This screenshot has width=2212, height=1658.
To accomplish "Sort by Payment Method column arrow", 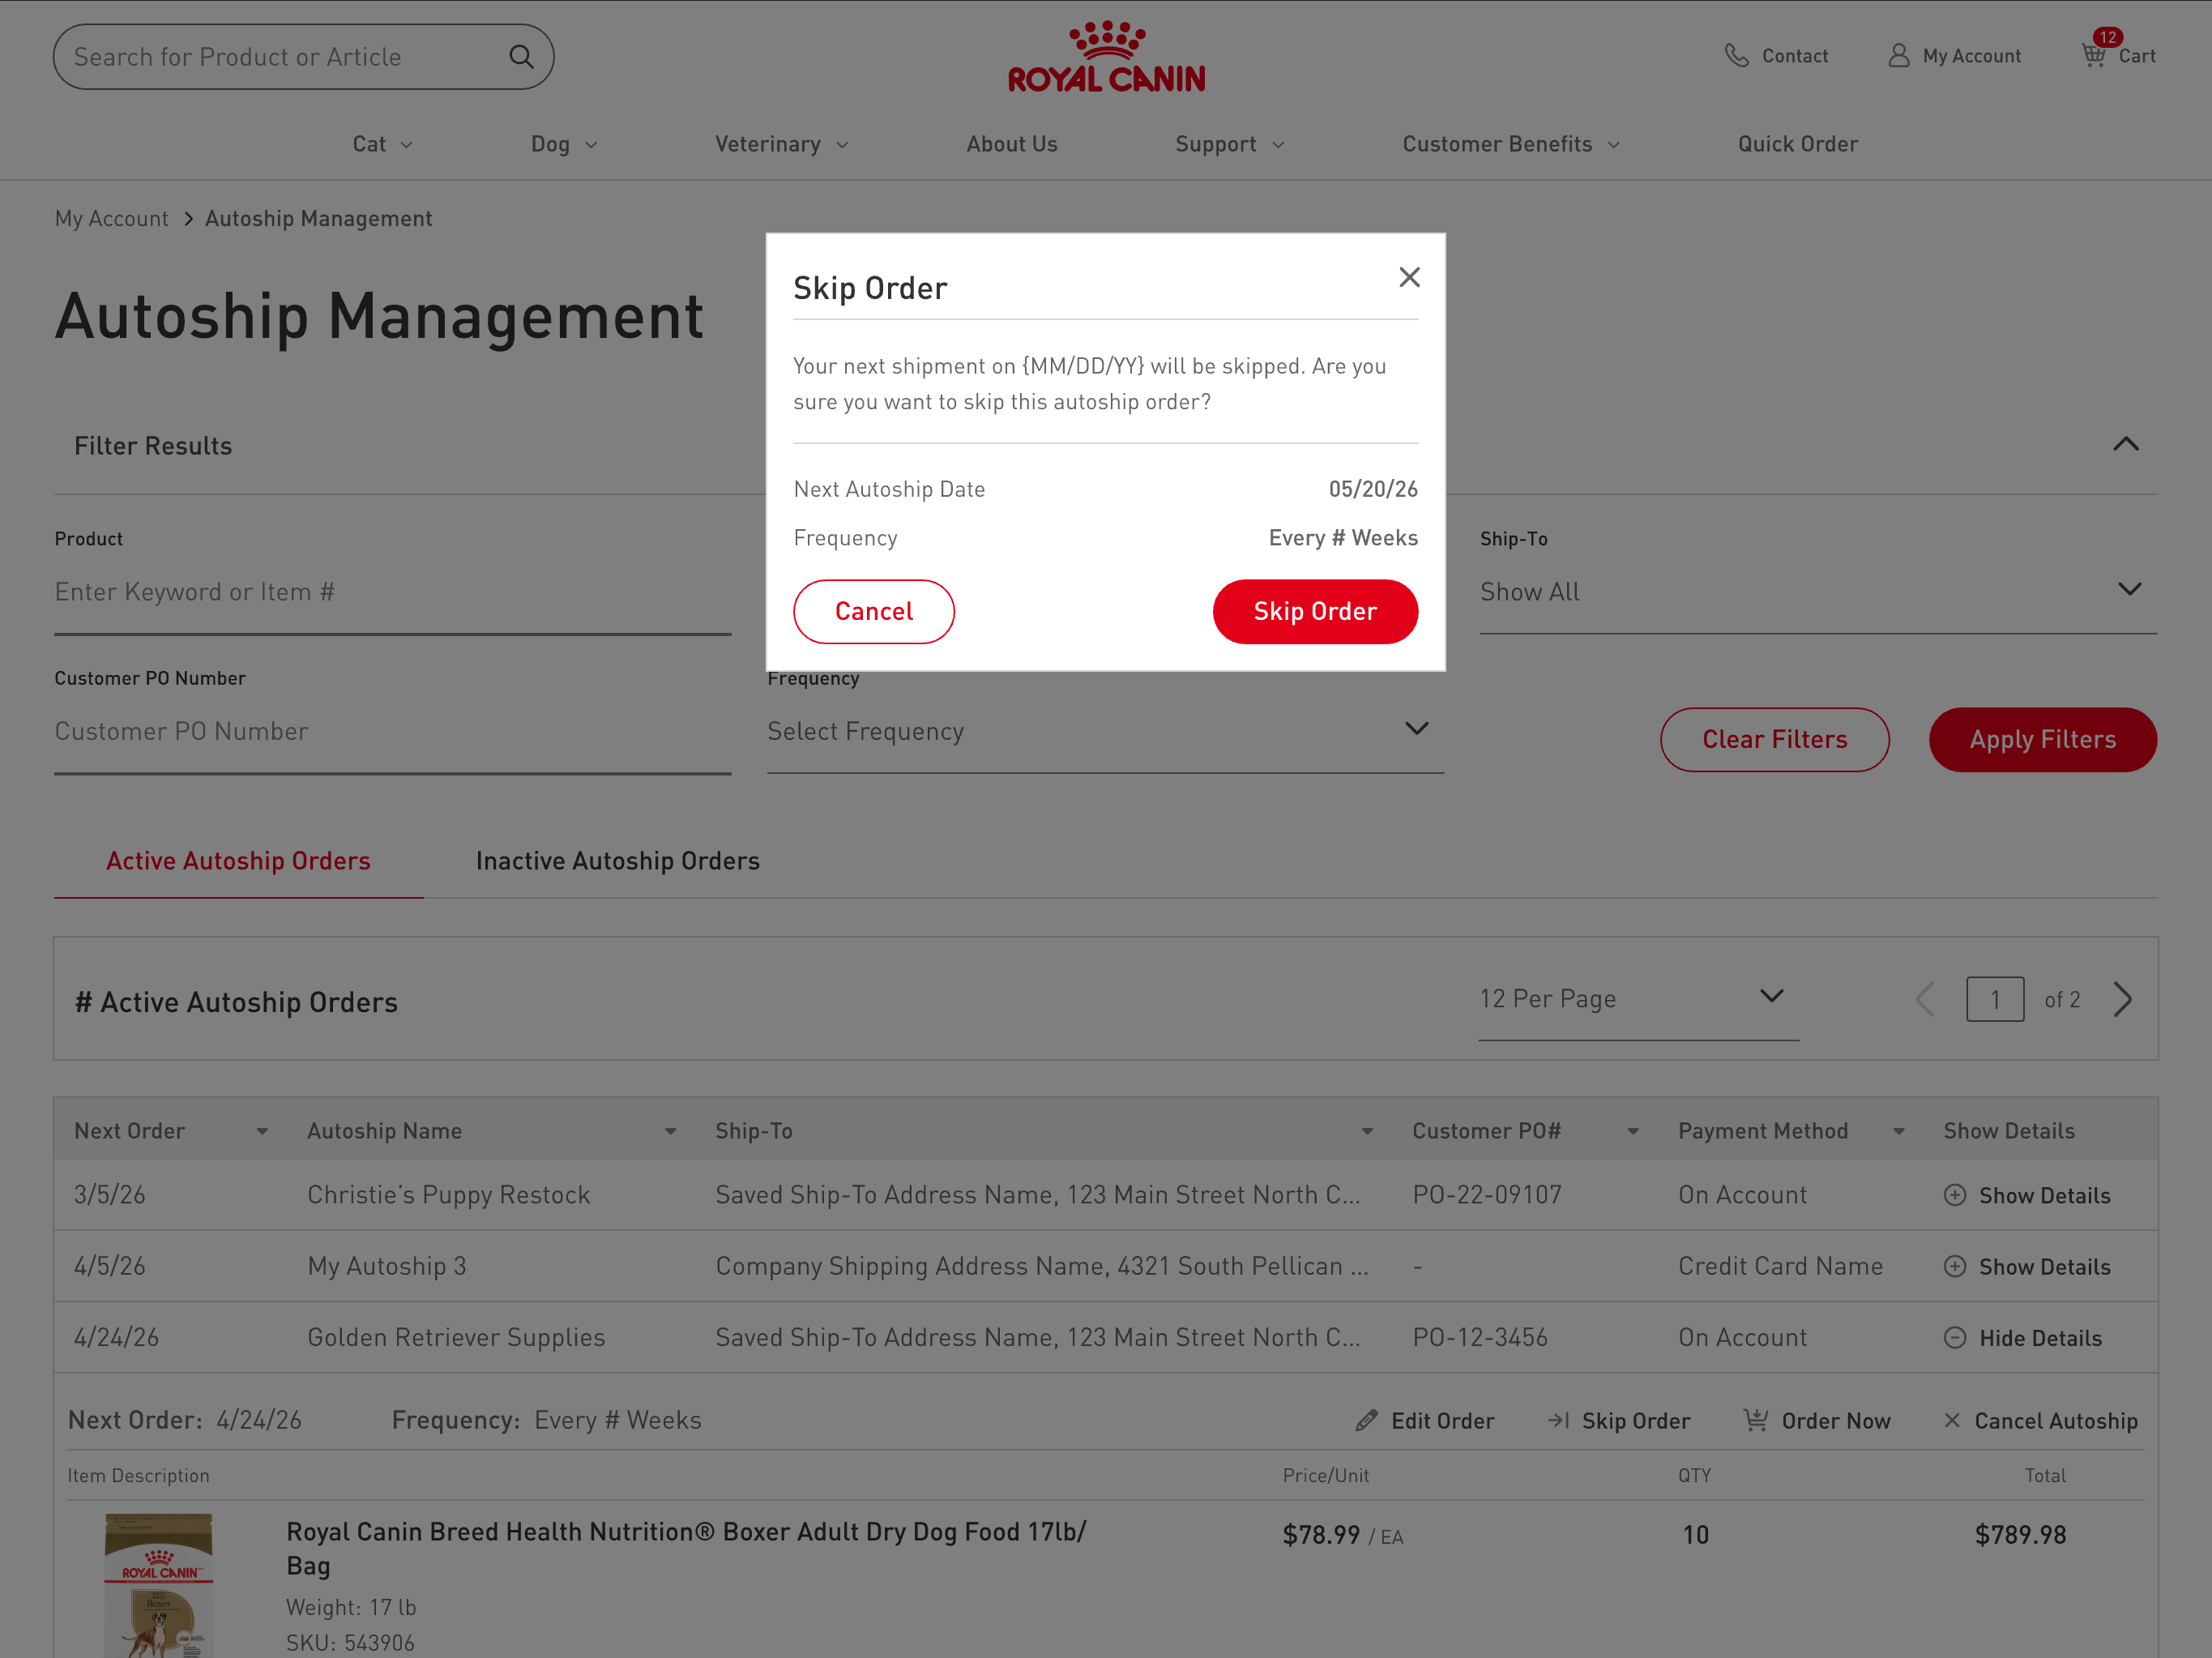I will [1898, 1132].
